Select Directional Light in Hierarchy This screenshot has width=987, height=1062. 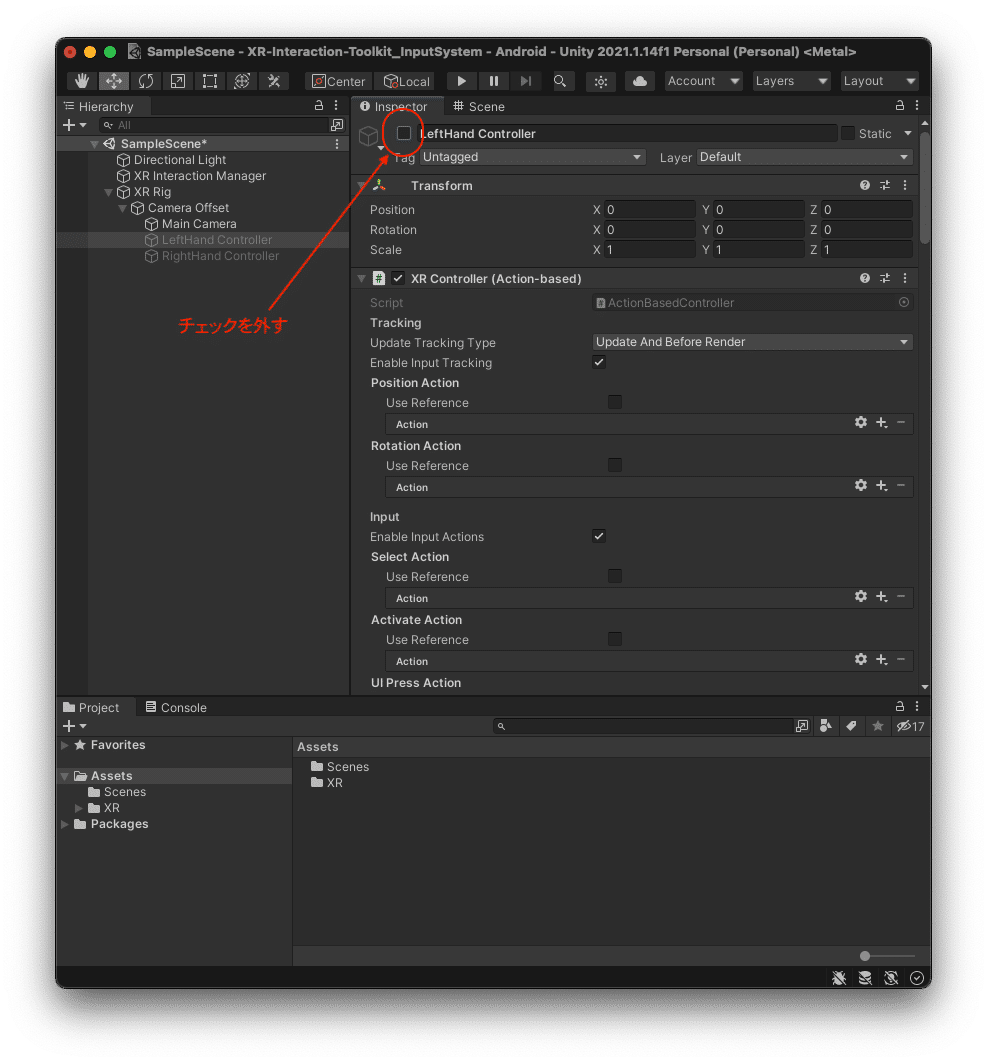[x=180, y=160]
